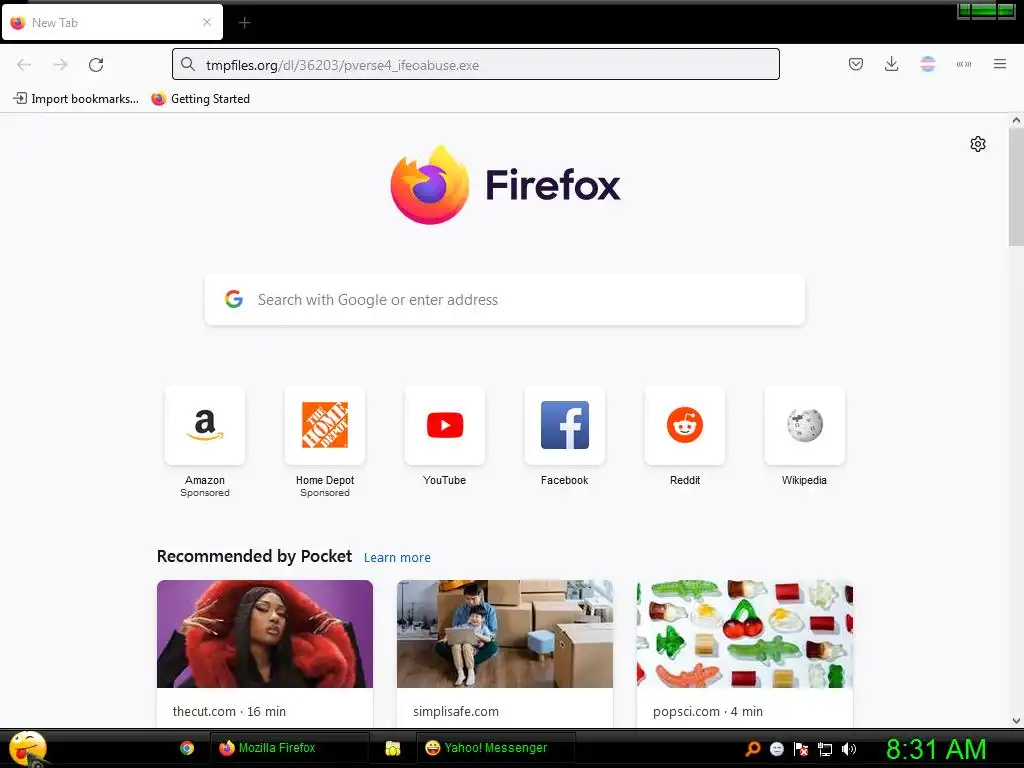Viewport: 1024px width, 768px height.
Task: Open thecut.com Pocket story thumbnail
Action: click(265, 633)
